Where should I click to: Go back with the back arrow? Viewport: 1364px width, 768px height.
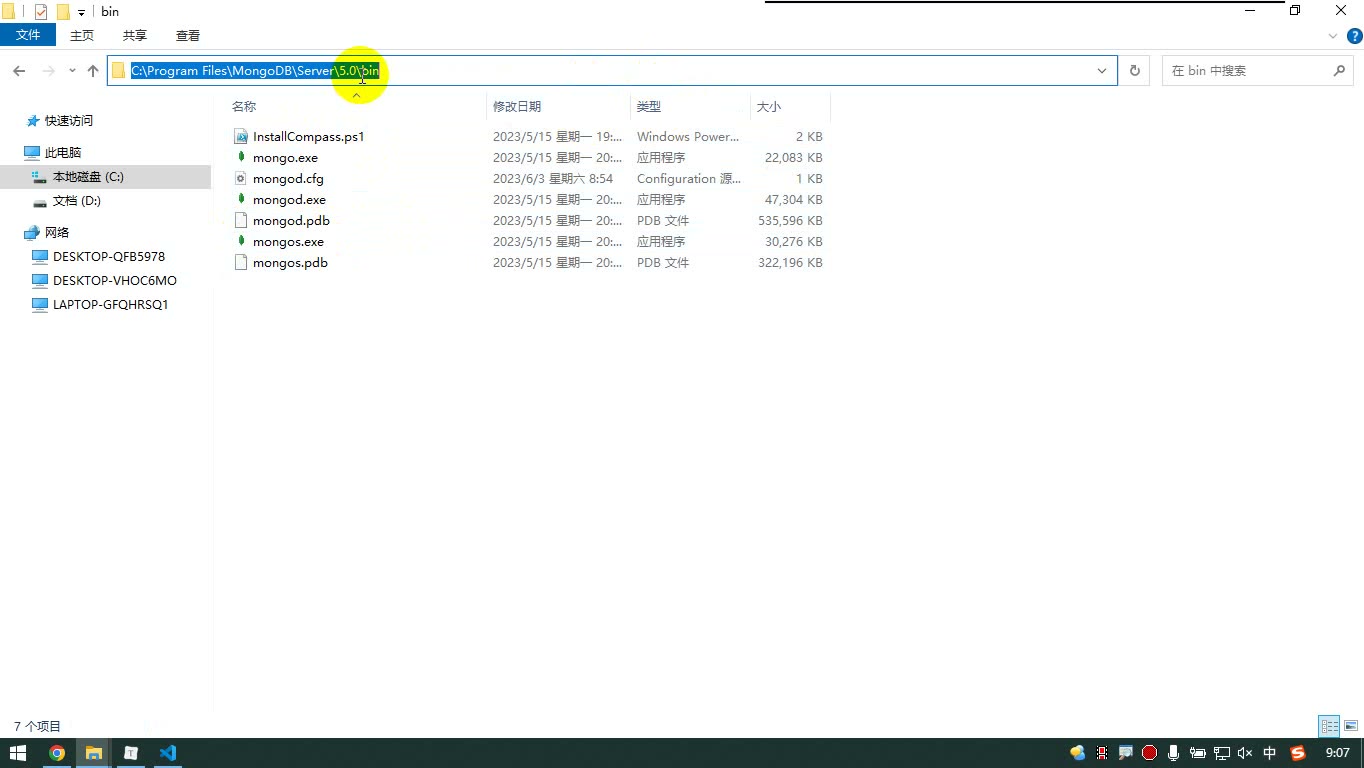coord(19,71)
